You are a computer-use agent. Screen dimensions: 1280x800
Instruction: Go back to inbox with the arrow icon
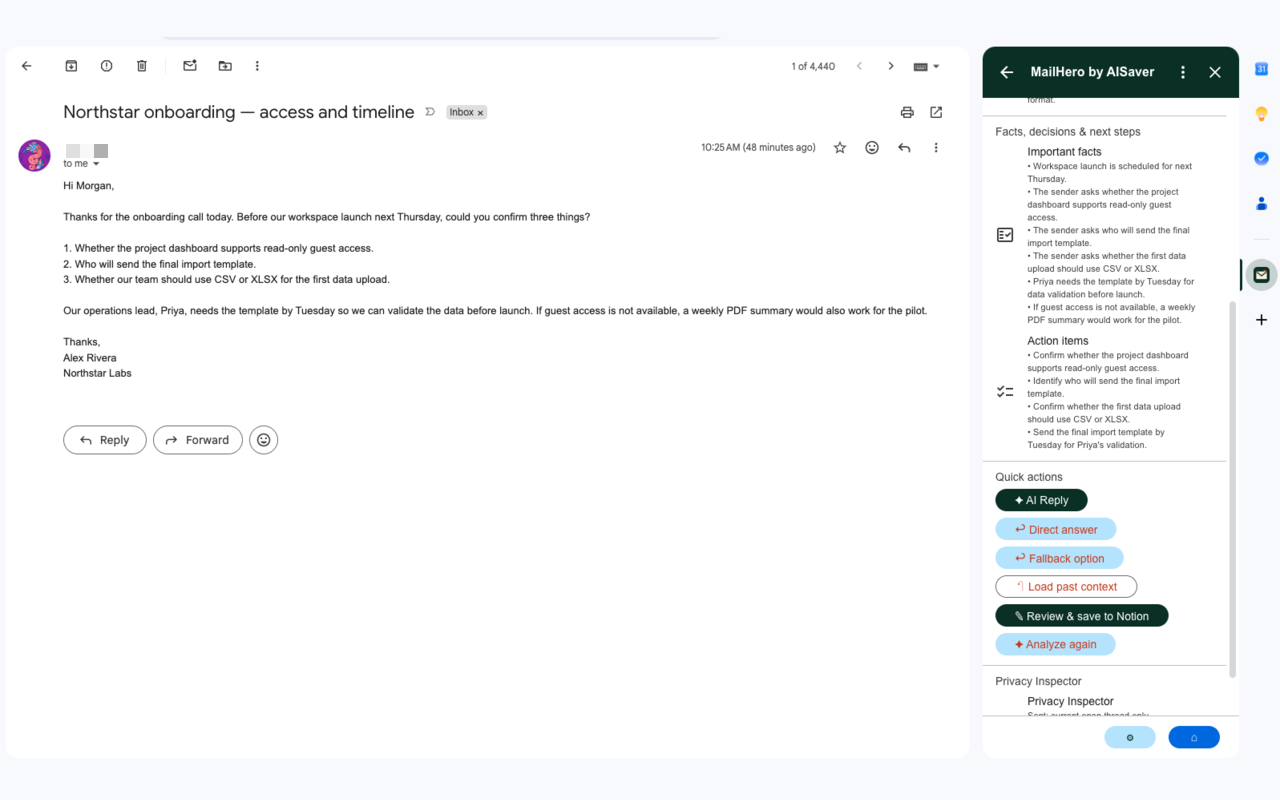[x=27, y=66]
